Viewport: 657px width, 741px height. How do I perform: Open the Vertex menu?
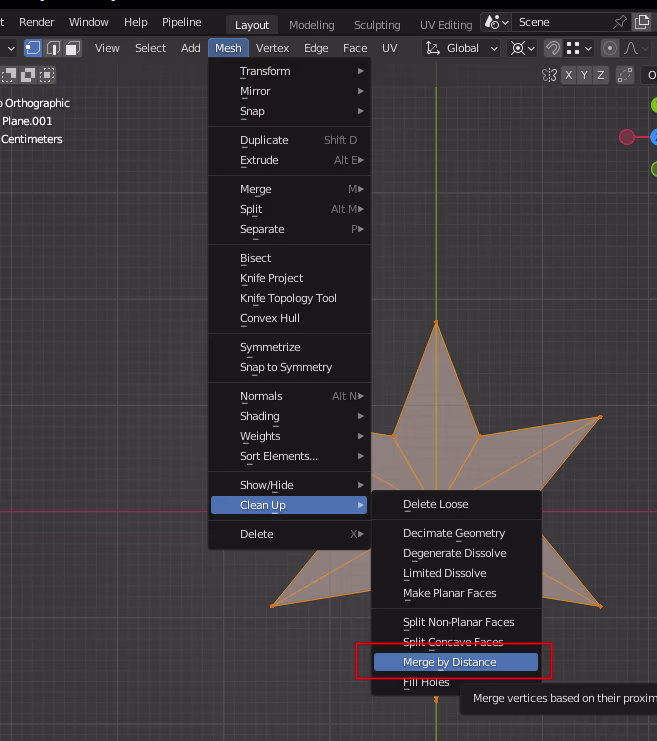[272, 48]
